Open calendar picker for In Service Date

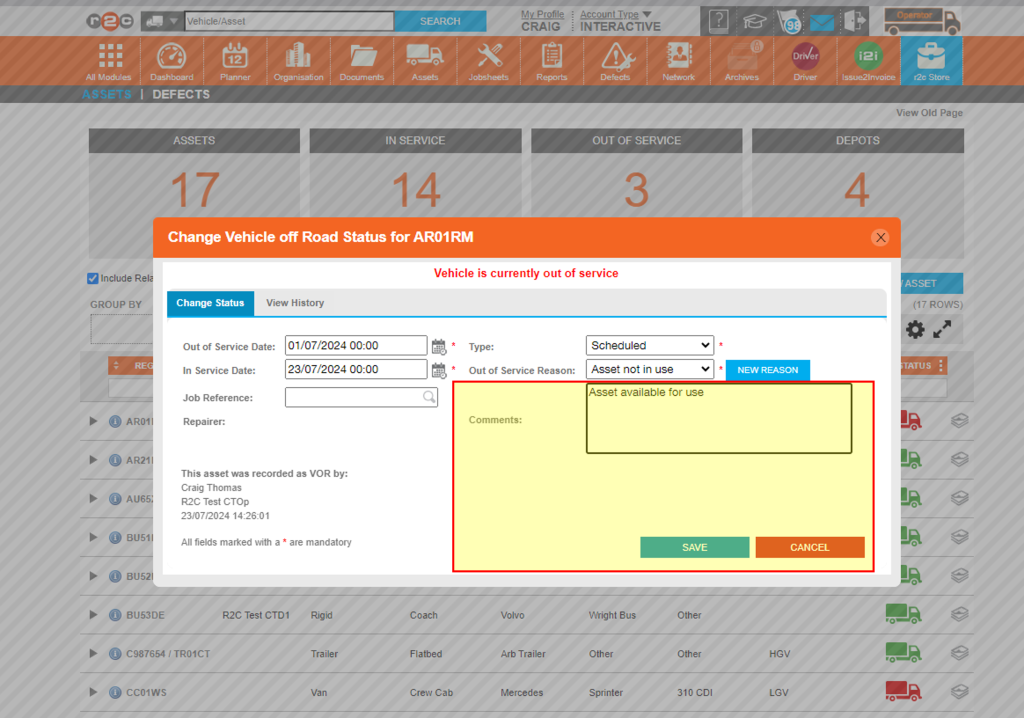pos(439,370)
